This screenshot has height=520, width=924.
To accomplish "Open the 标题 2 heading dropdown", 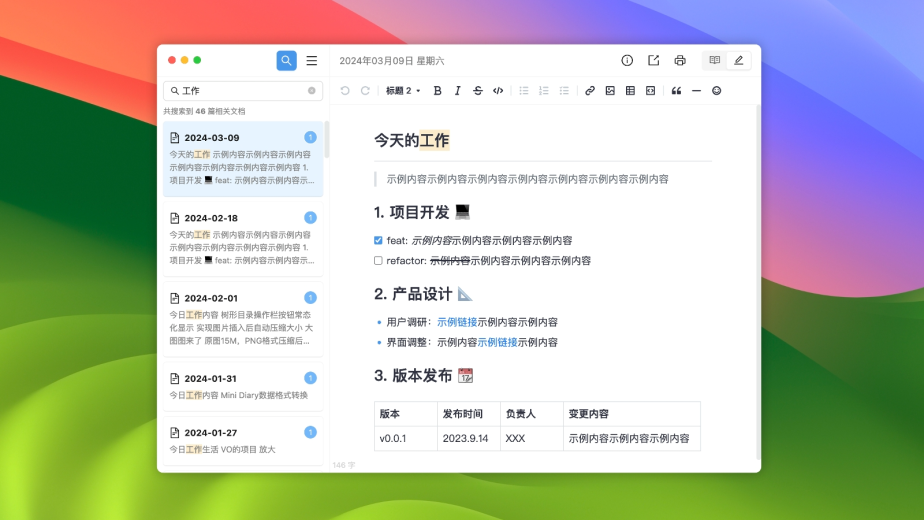I will click(403, 91).
